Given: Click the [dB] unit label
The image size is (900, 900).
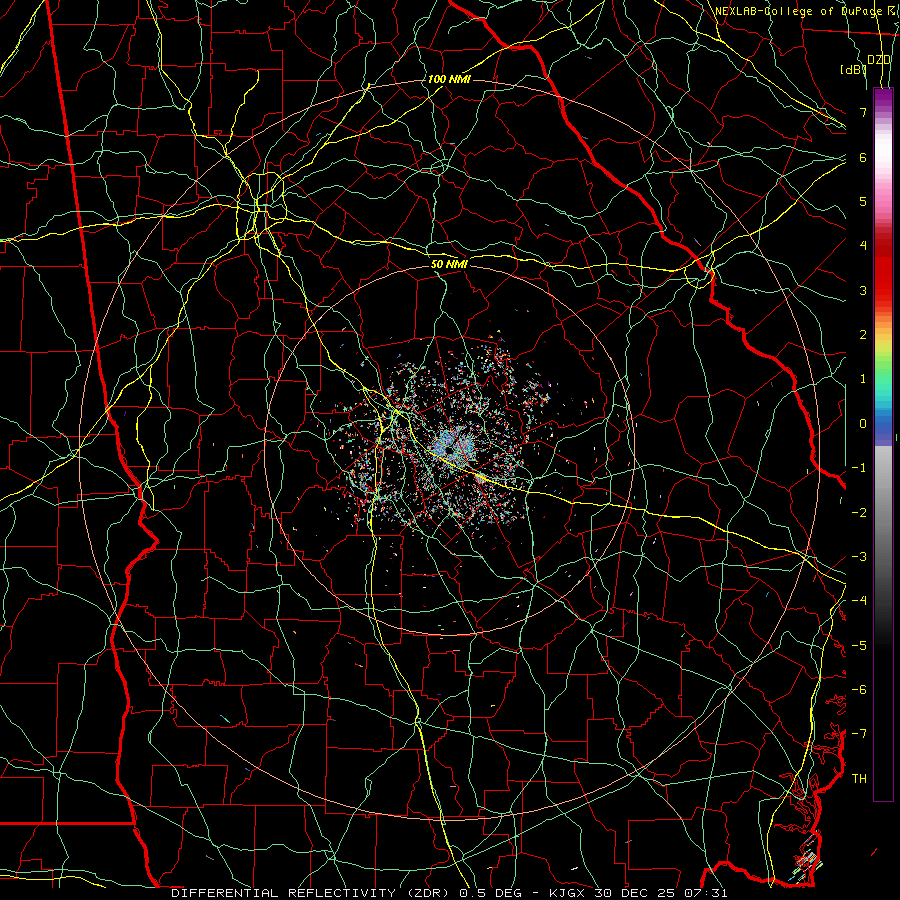Looking at the screenshot, I should click(853, 70).
